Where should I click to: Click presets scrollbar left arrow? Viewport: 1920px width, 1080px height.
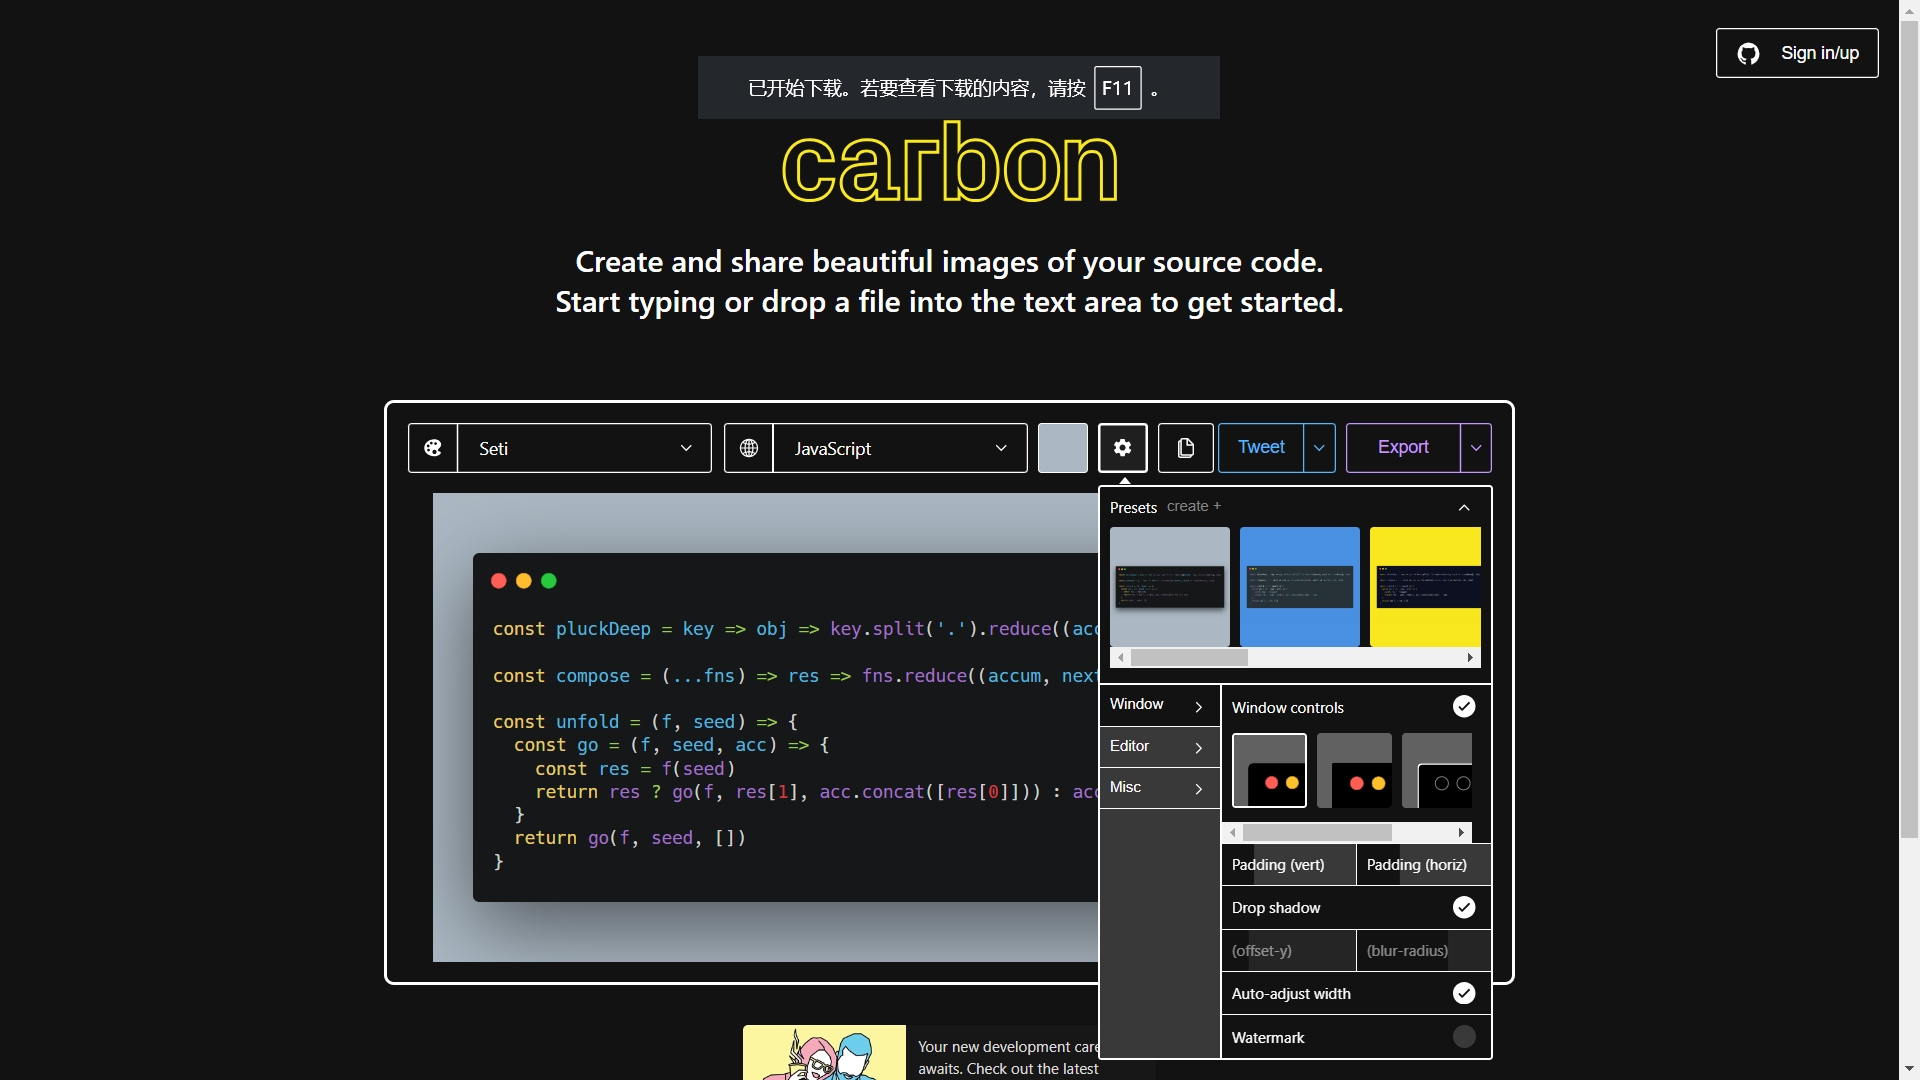coord(1121,657)
